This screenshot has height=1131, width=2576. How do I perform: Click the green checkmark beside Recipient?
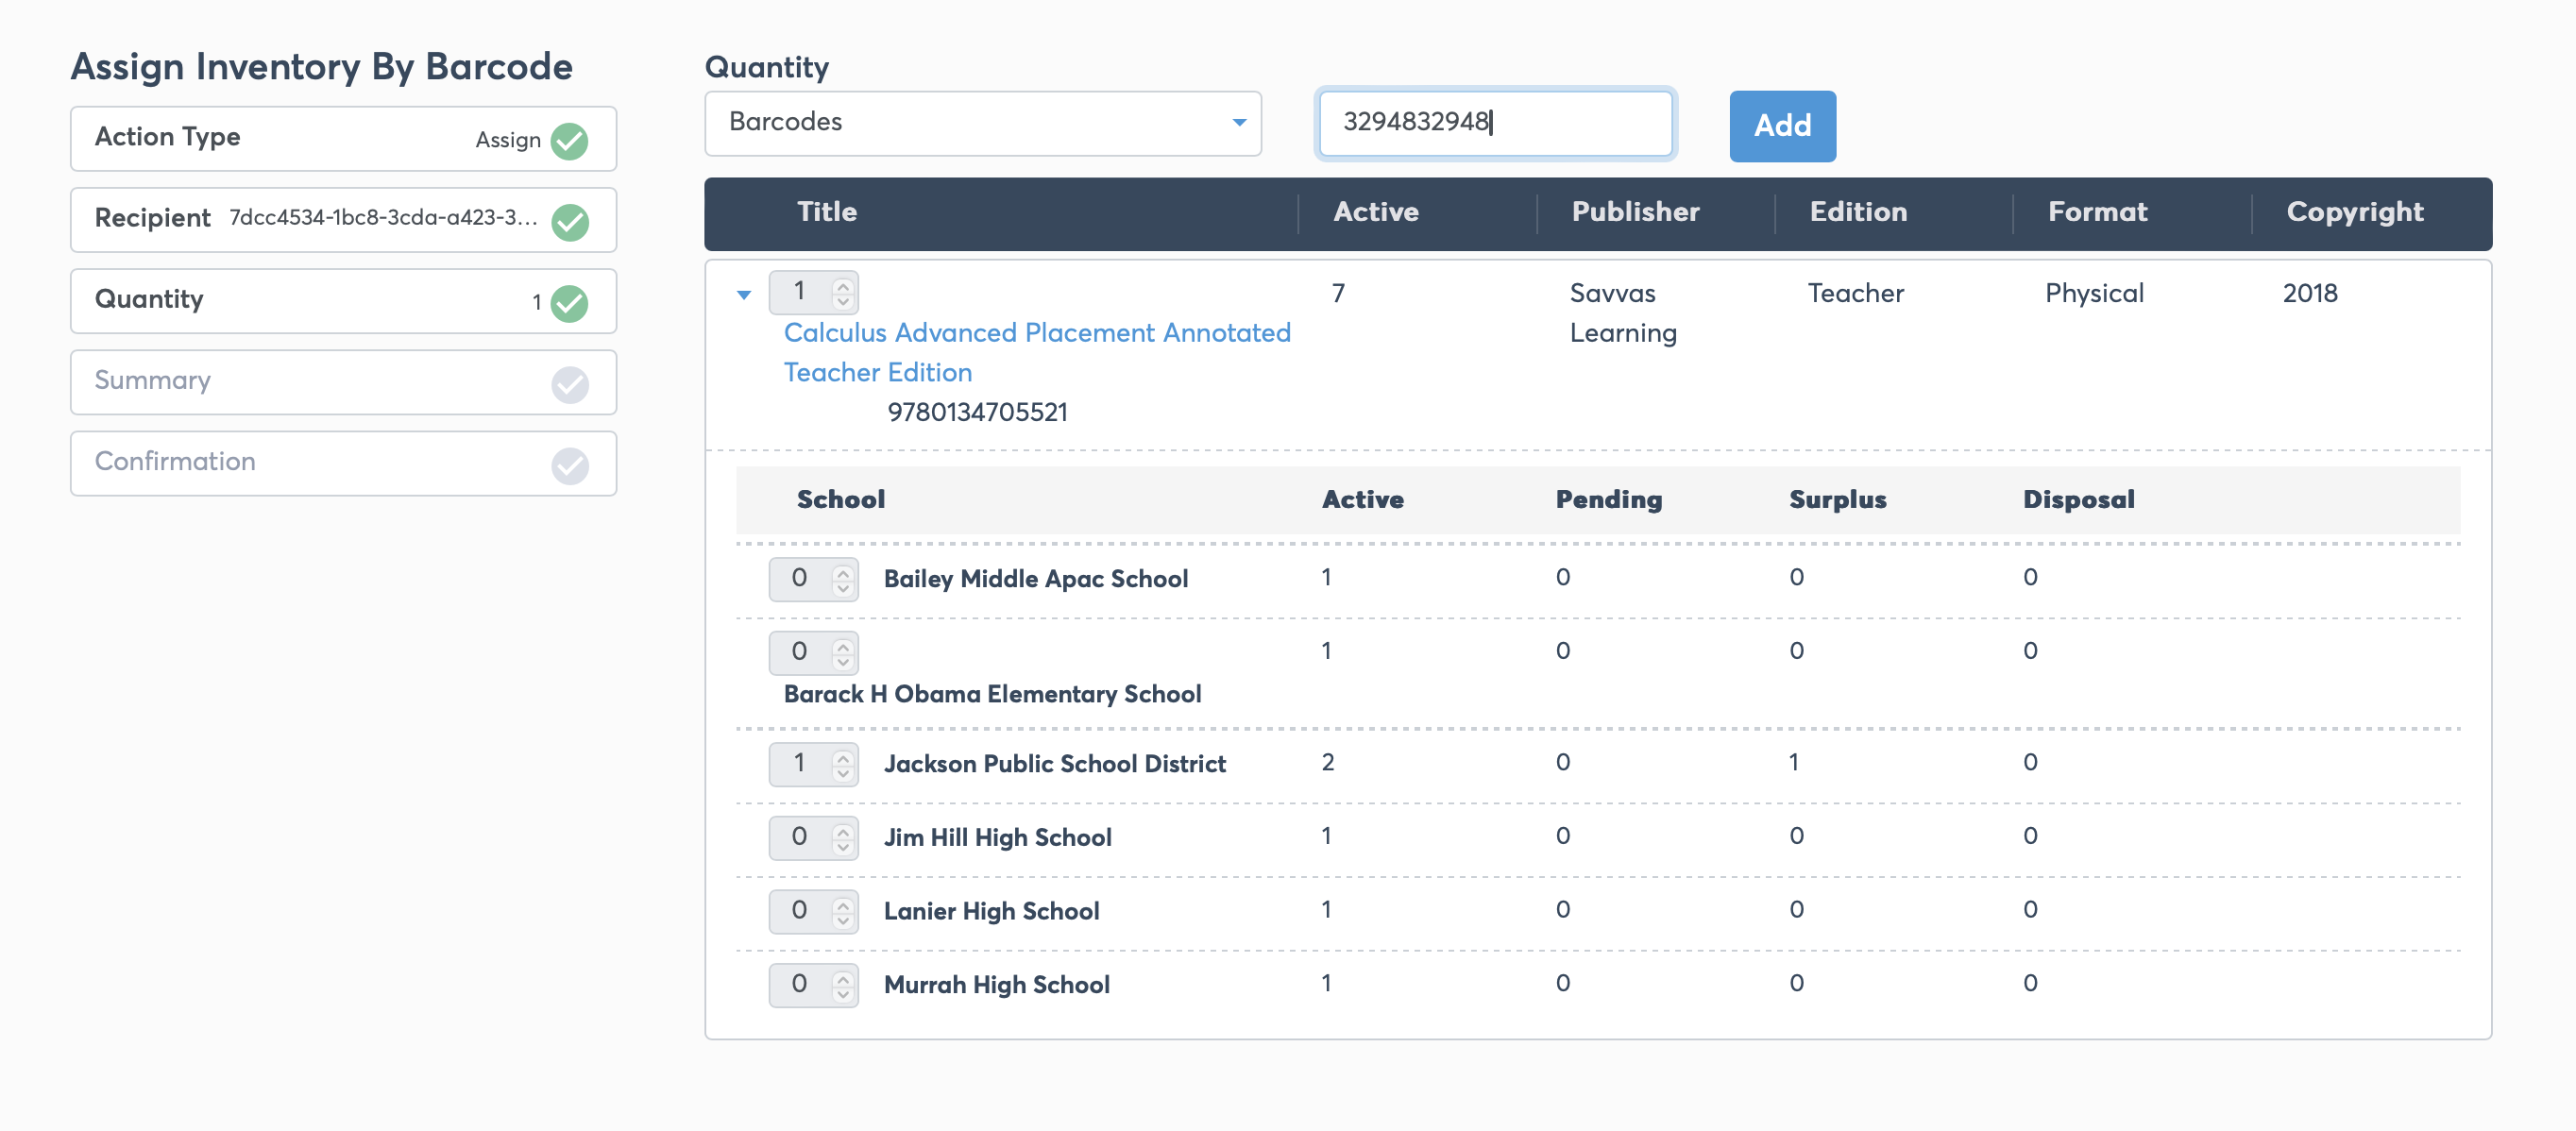(x=570, y=221)
